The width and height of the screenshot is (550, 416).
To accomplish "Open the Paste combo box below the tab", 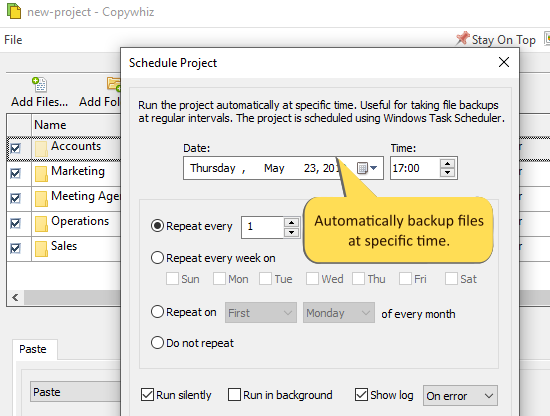I will click(x=75, y=392).
